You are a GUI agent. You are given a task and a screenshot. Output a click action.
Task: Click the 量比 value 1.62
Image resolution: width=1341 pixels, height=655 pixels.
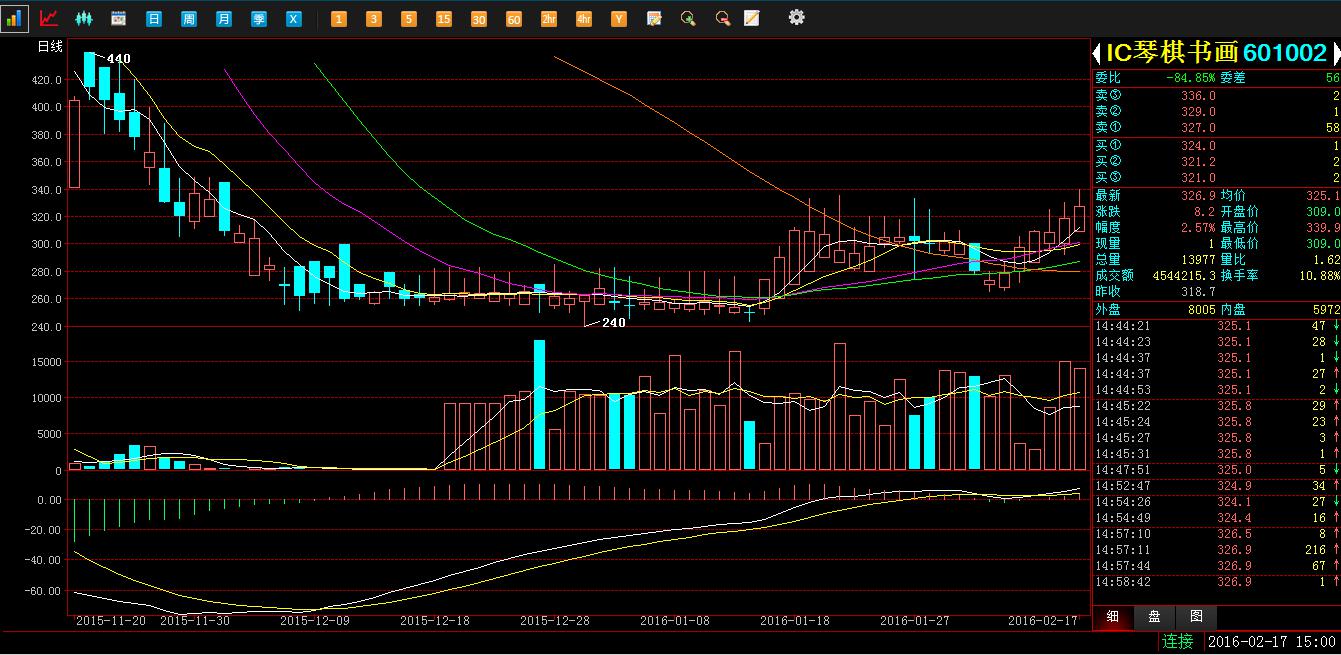click(1325, 259)
